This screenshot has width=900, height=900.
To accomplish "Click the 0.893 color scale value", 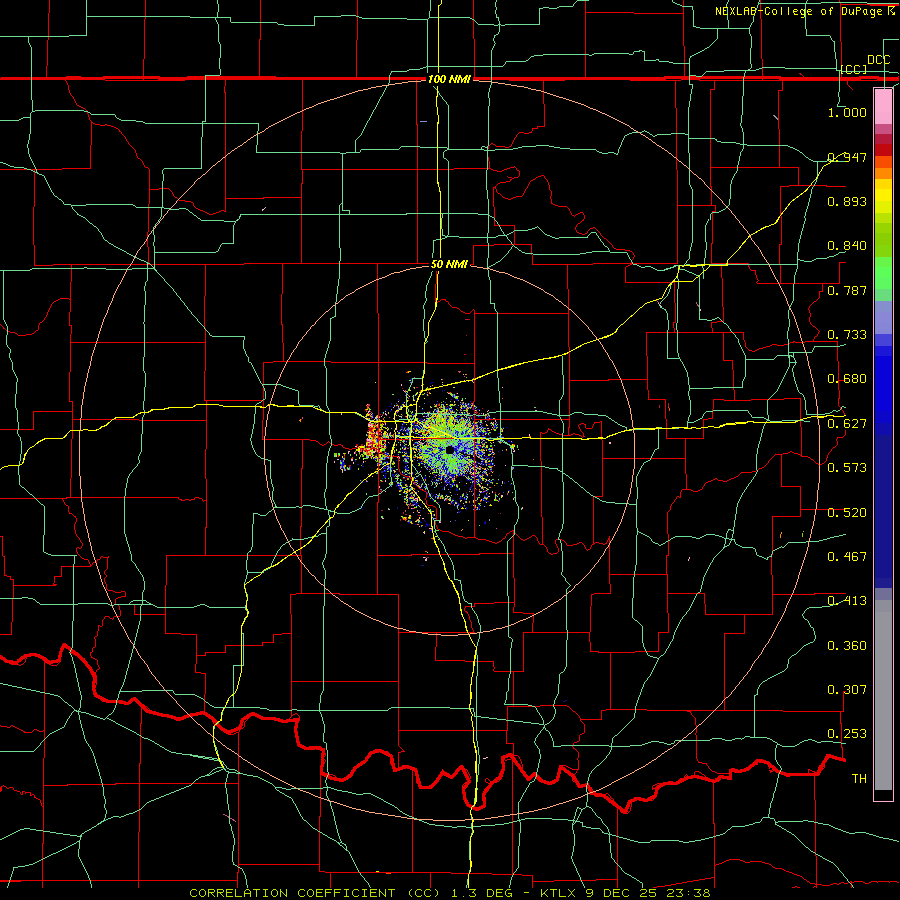I will [x=847, y=201].
